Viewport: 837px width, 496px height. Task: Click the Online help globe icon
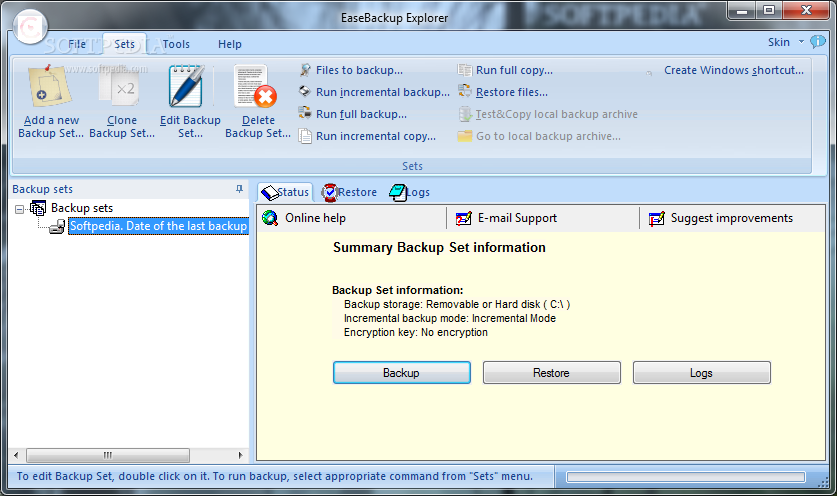pos(270,218)
